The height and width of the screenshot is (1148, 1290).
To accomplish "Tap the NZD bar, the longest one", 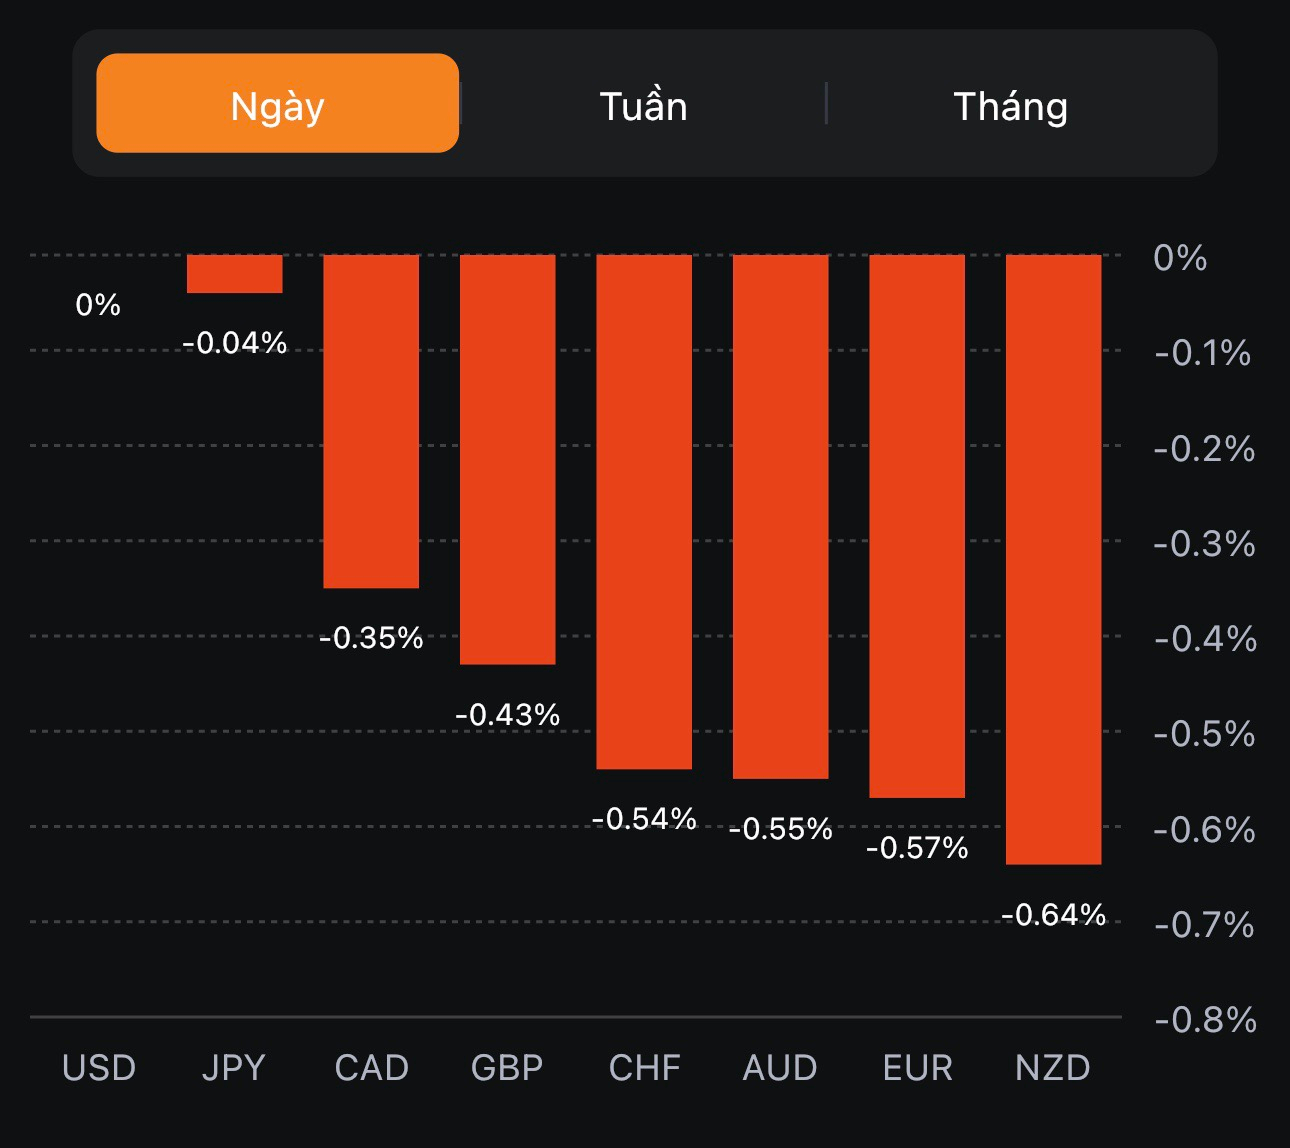I will coord(1053,559).
